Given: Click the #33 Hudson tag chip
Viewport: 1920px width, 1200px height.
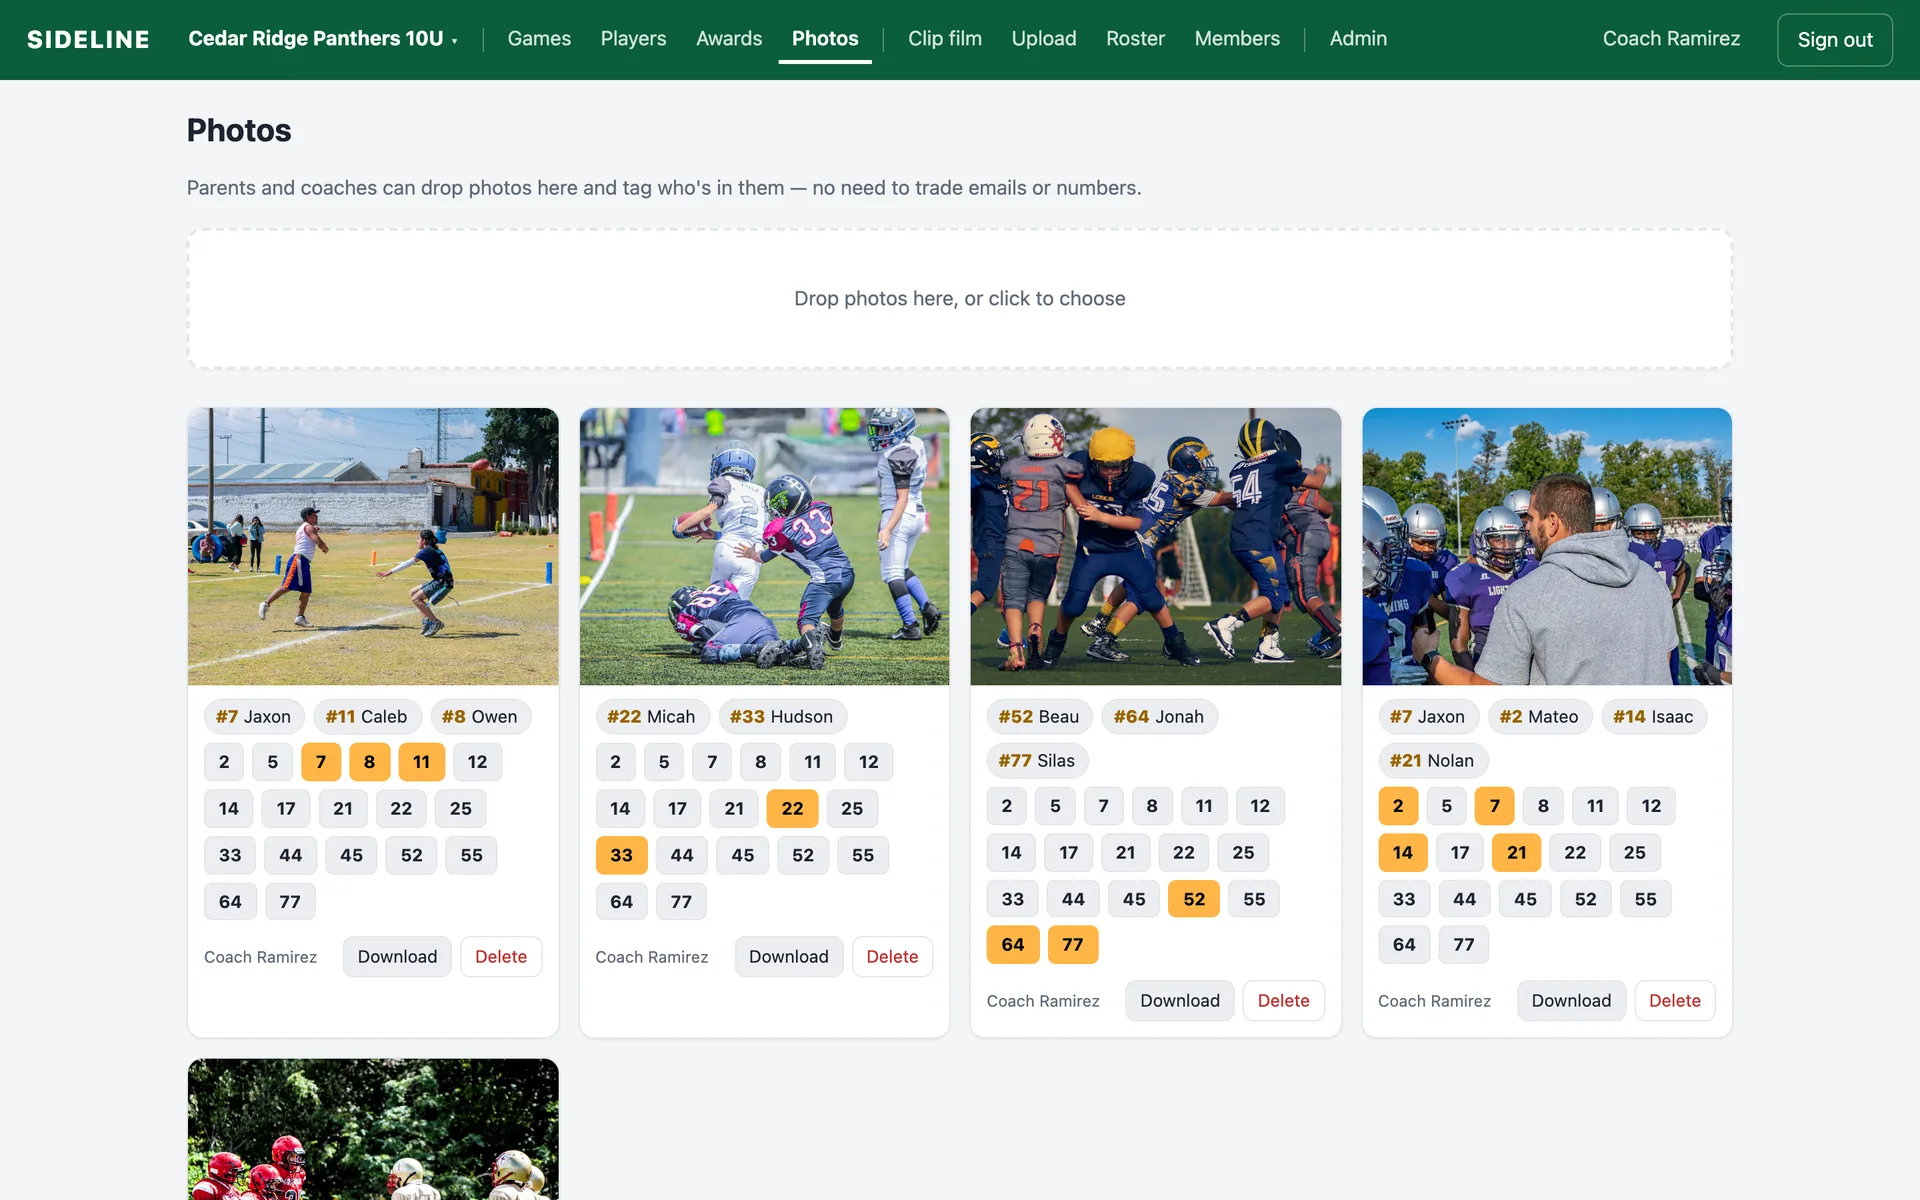Looking at the screenshot, I should coord(782,717).
